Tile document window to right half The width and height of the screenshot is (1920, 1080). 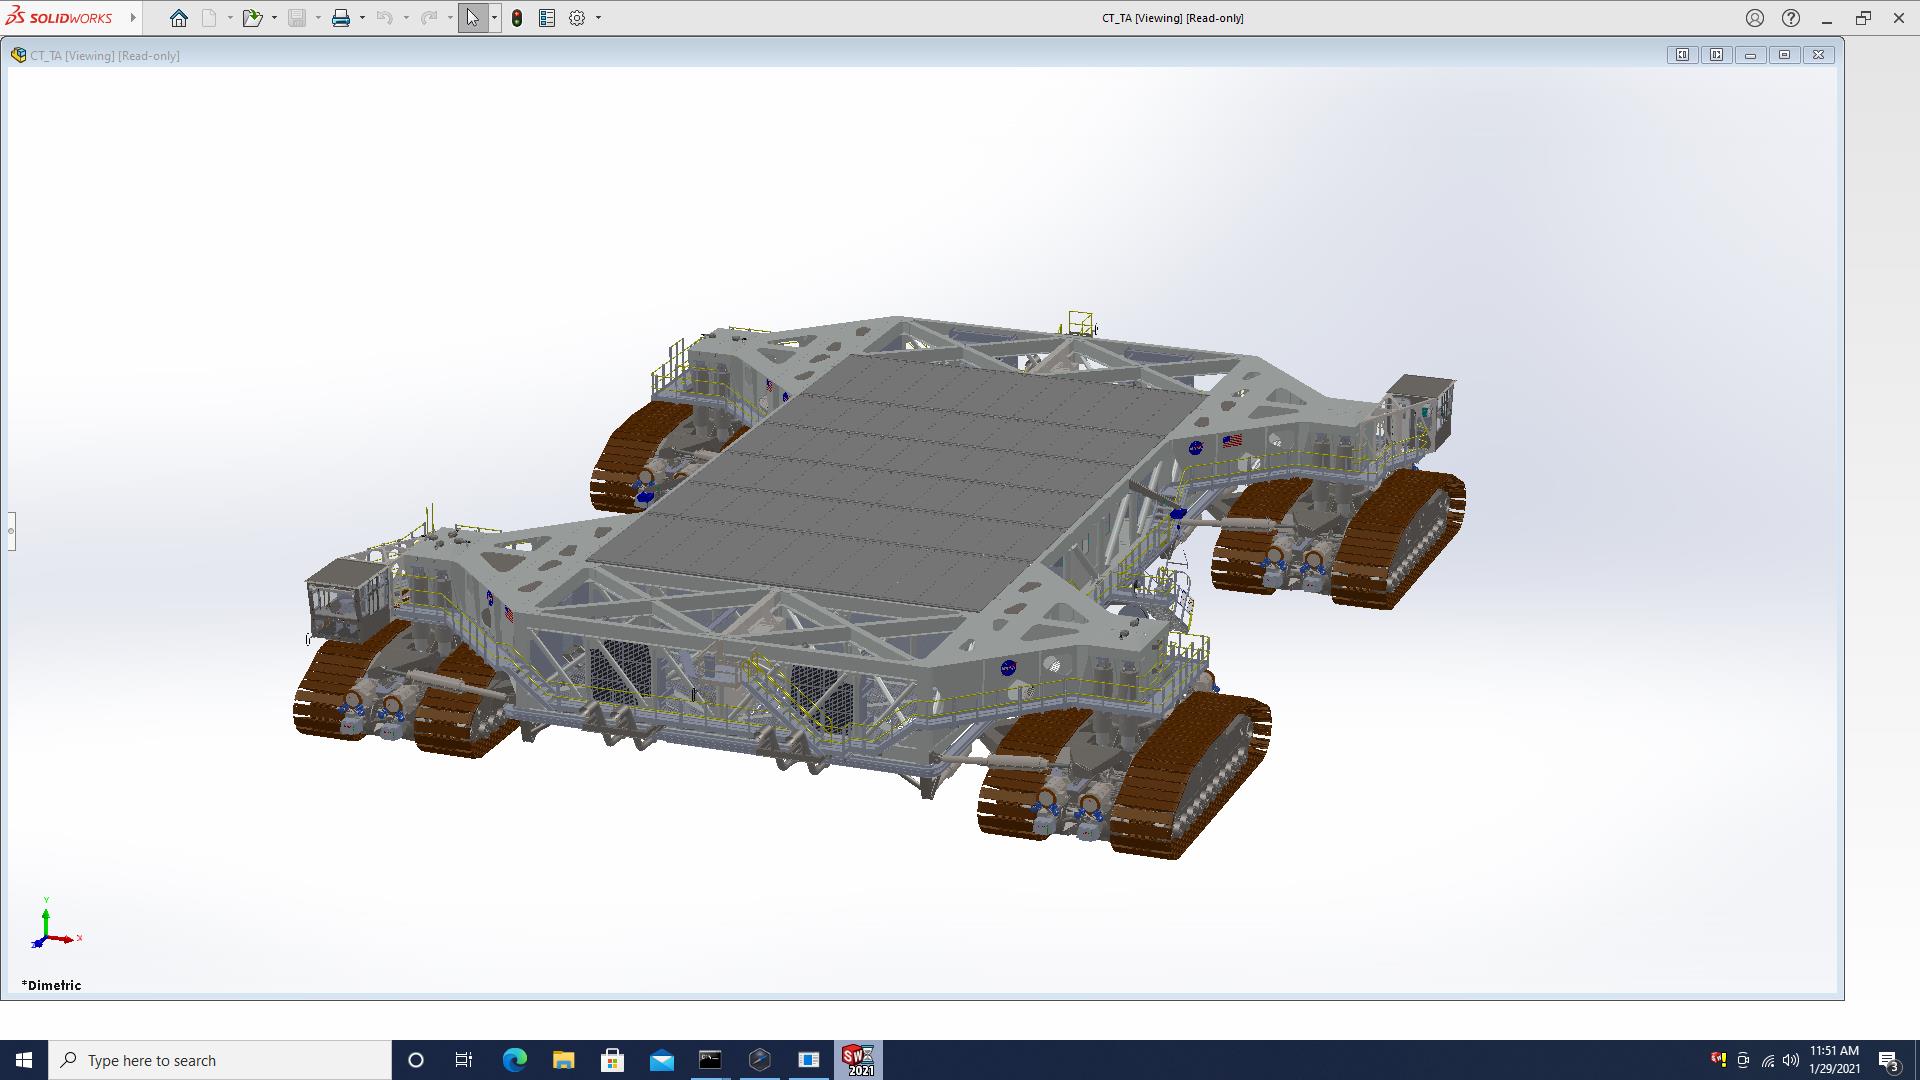coord(1717,55)
